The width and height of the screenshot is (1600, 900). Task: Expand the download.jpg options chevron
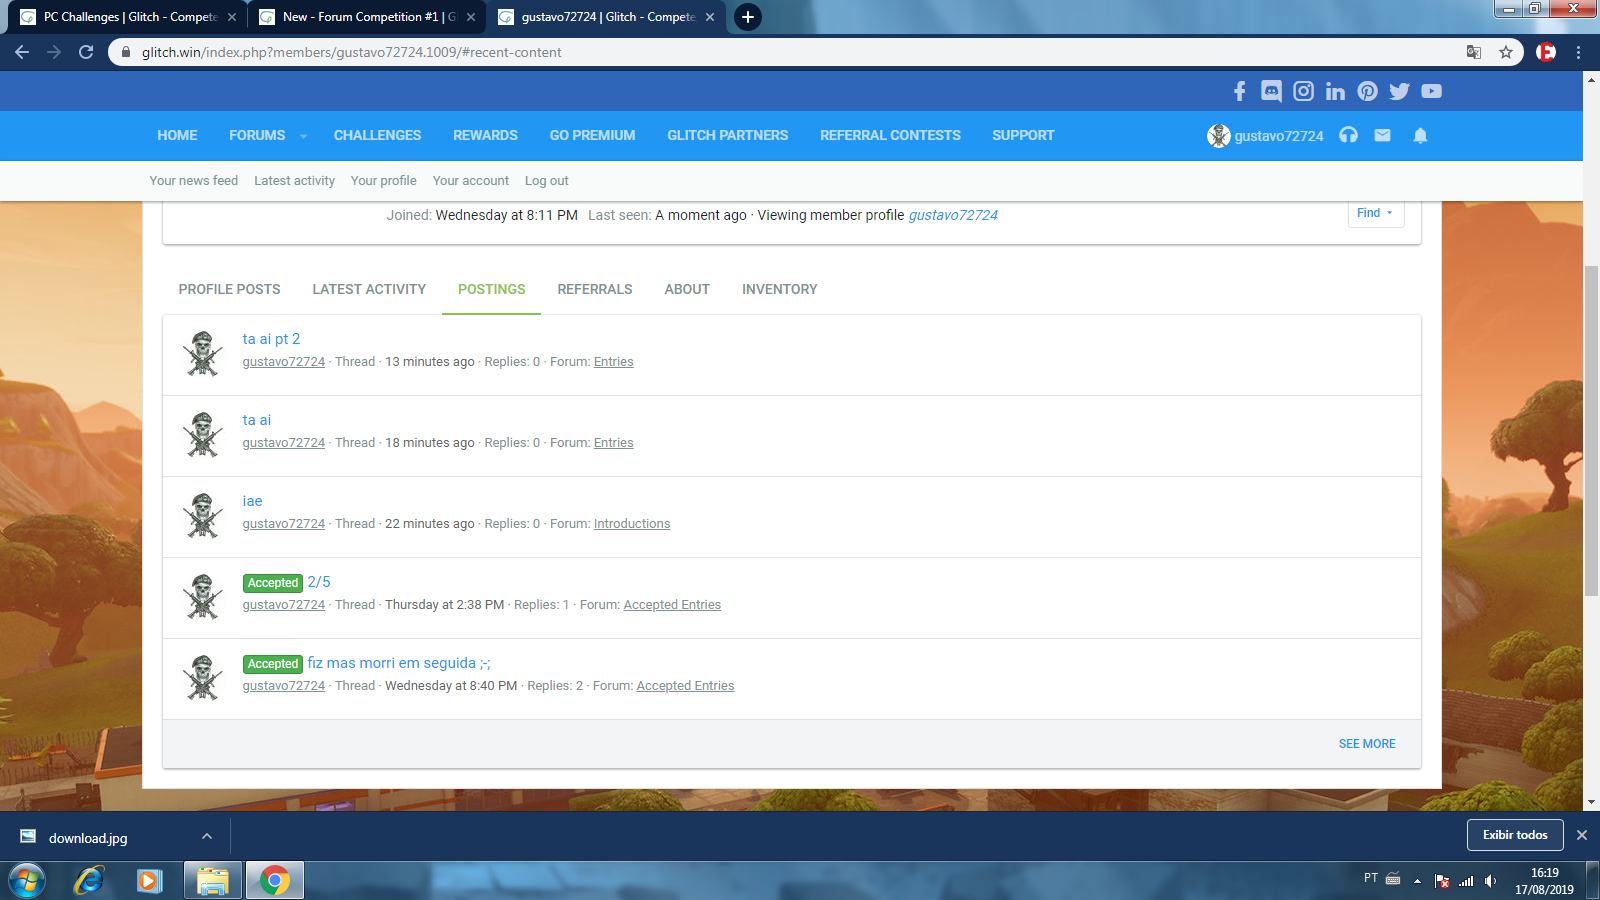[x=206, y=836]
